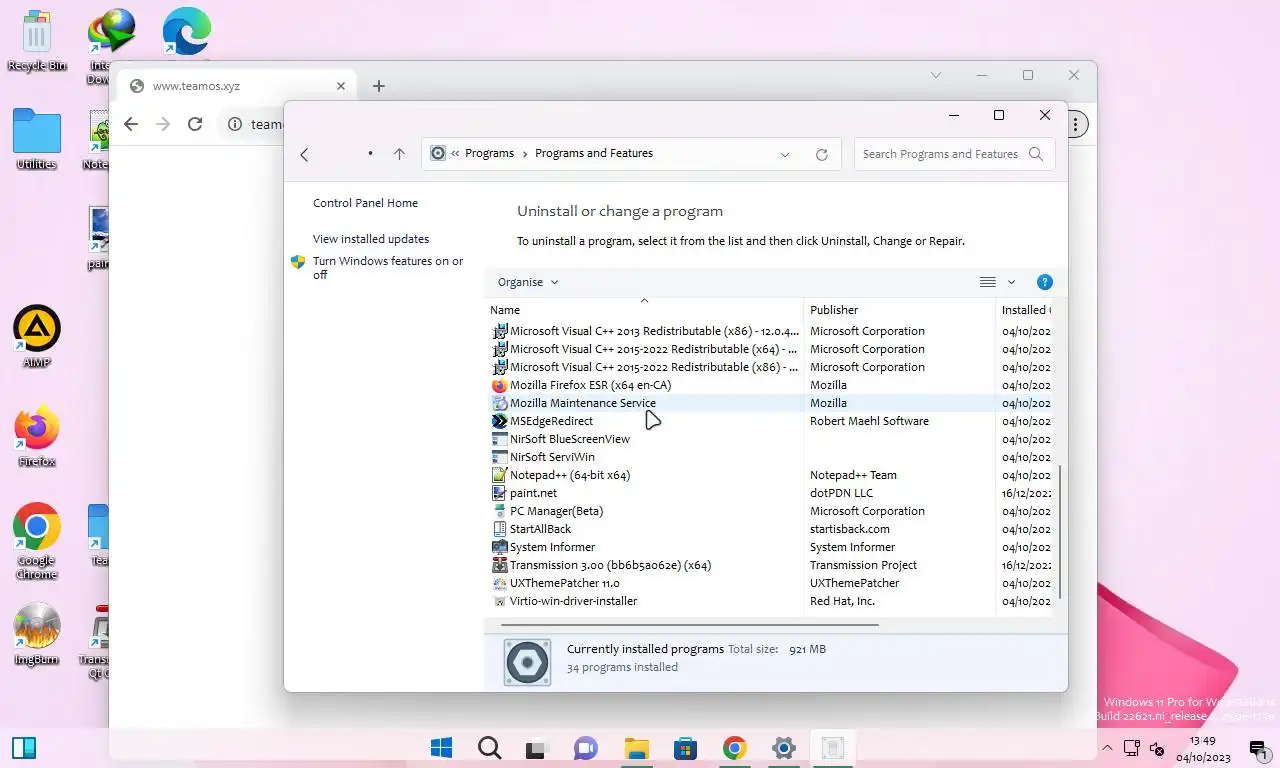Select the 'Transmission Project' publisher cell
Image resolution: width=1280 pixels, height=768 pixels.
pyautogui.click(x=863, y=565)
